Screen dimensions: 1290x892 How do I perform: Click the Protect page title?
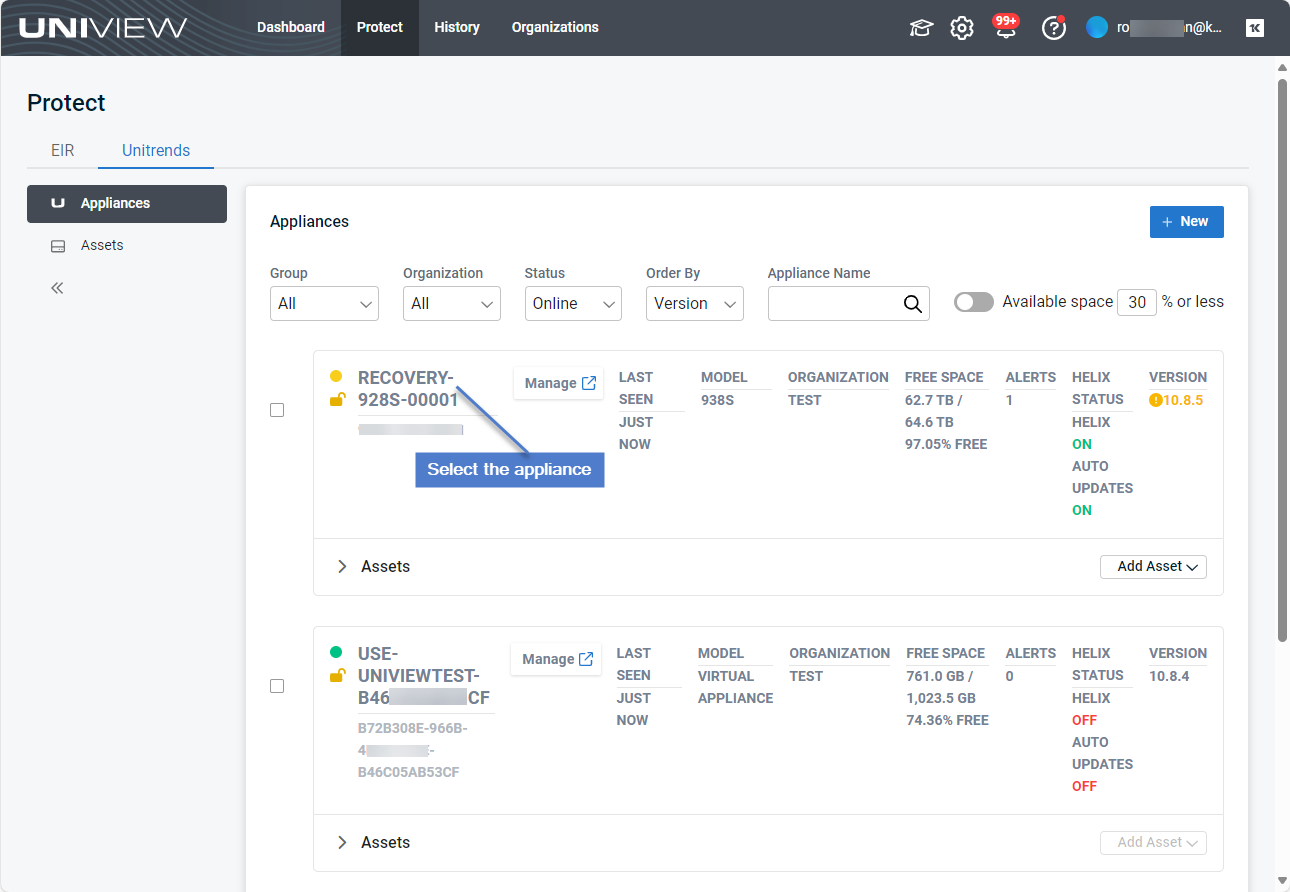point(66,103)
